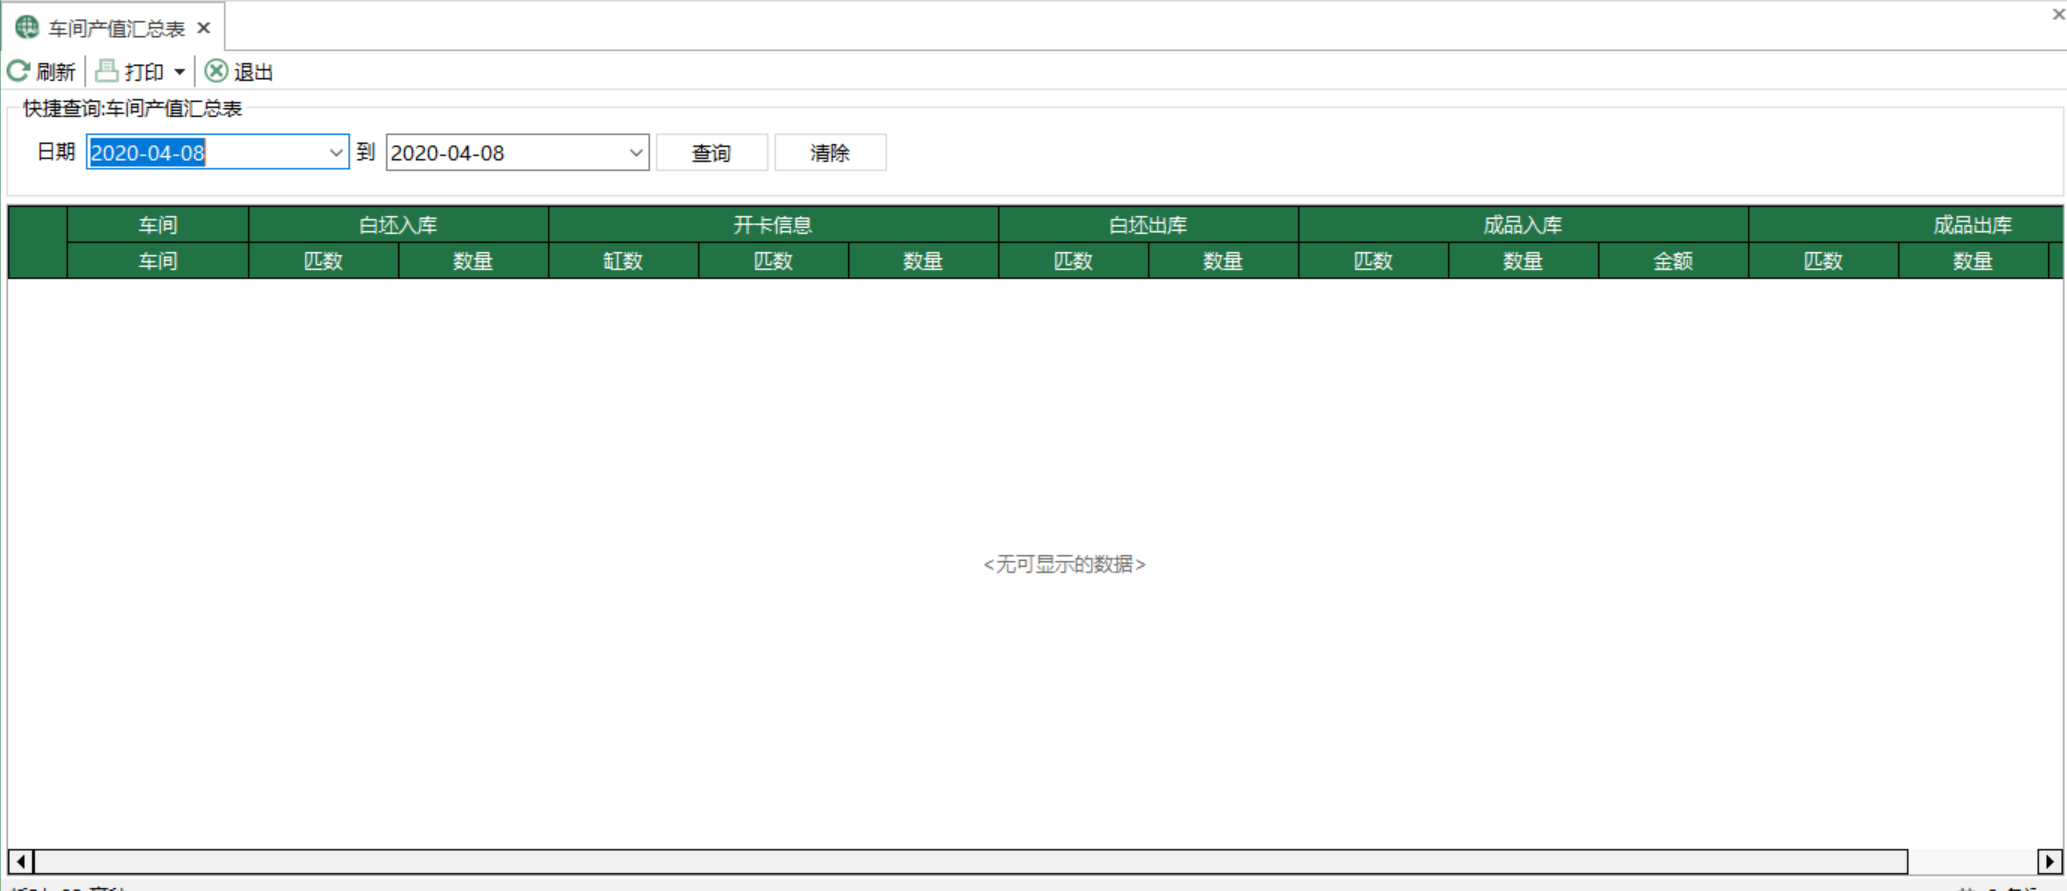The image size is (2067, 891).
Task: Click the 白坯入库 group header
Action: 398,225
